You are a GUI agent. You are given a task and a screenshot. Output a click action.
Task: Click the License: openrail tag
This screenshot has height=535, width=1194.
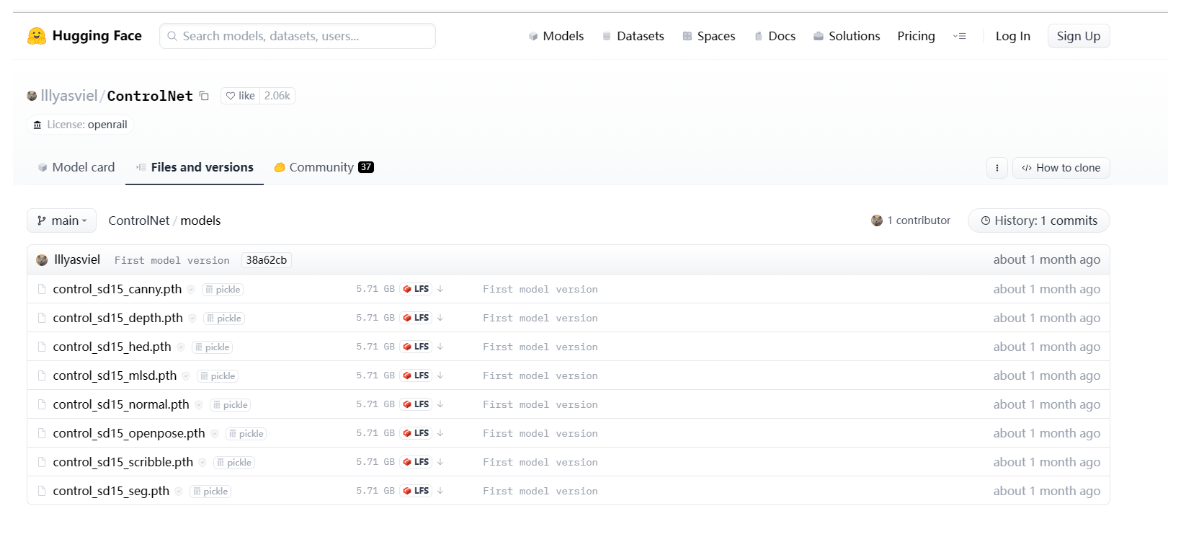click(x=80, y=125)
